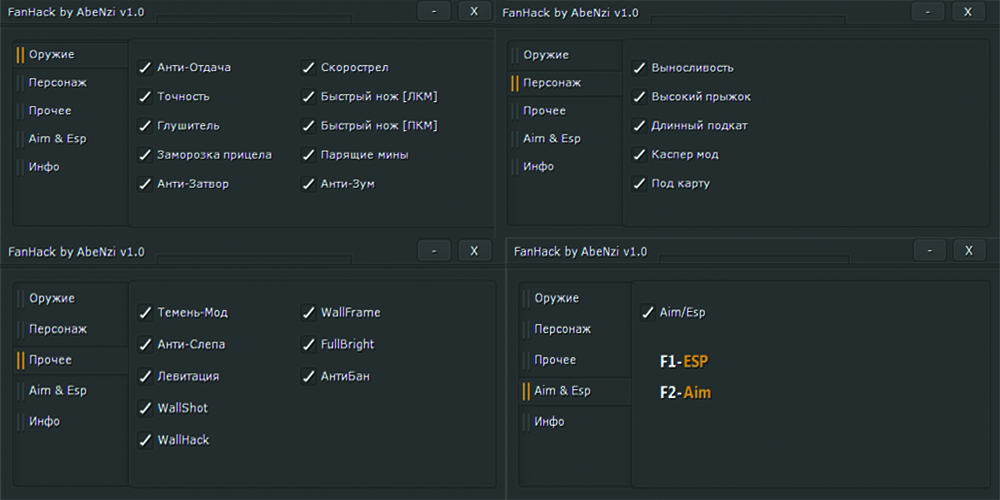The height and width of the screenshot is (500, 1000).
Task: Disable the WallHack checkbox
Action: (x=145, y=440)
